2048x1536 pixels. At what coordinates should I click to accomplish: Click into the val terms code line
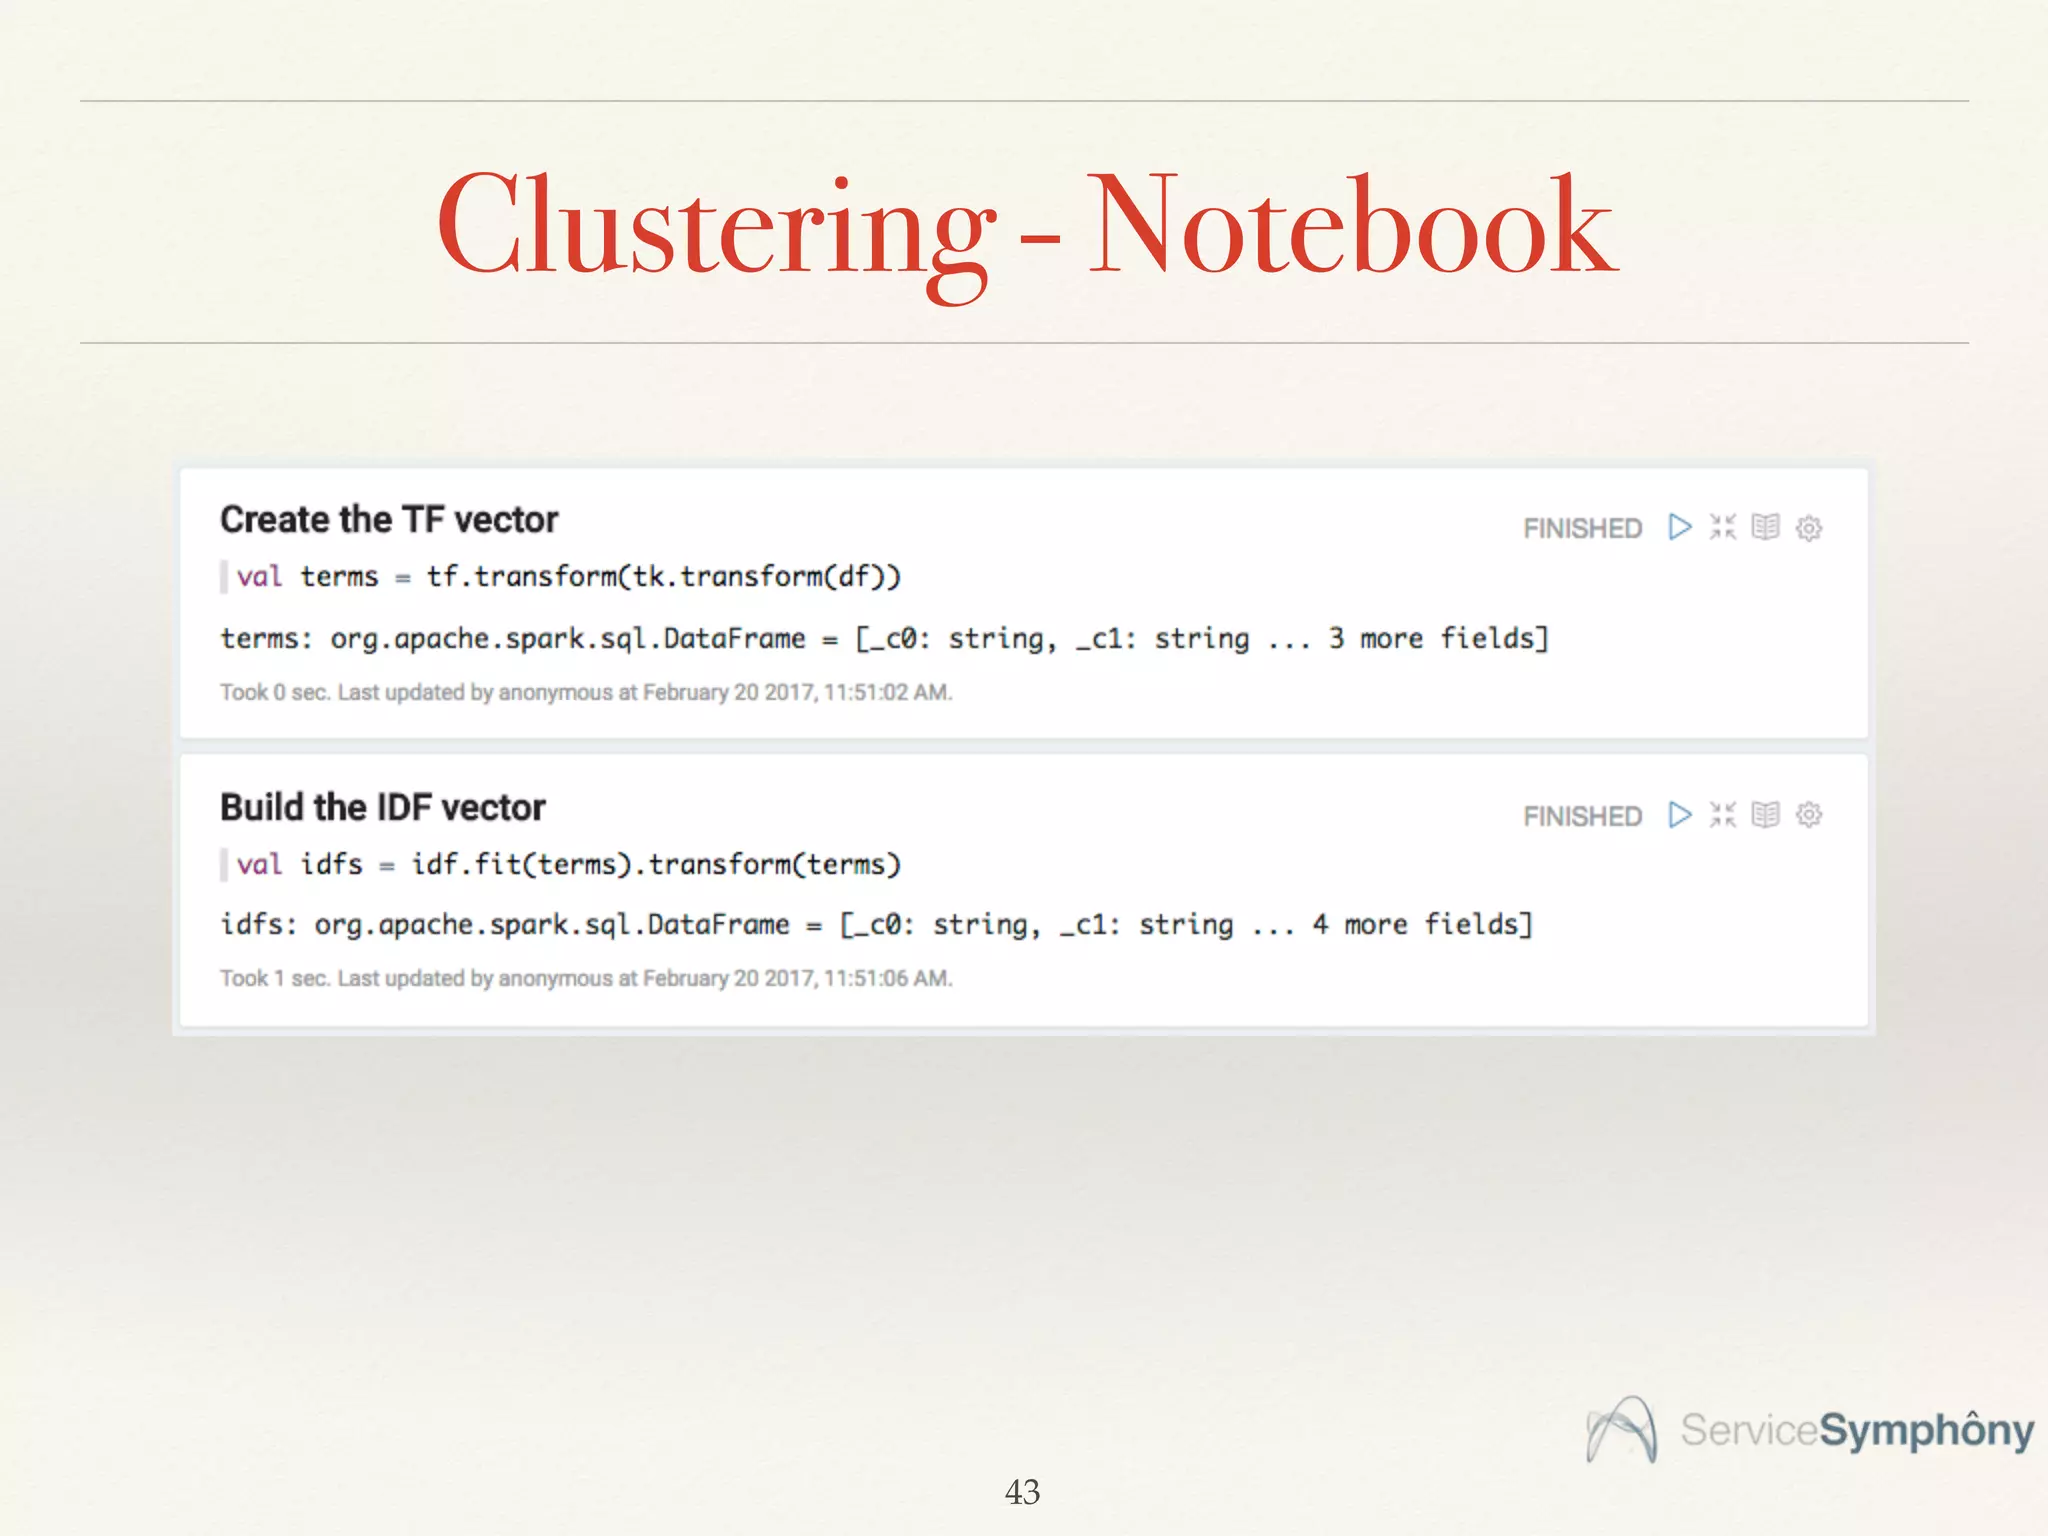[568, 577]
